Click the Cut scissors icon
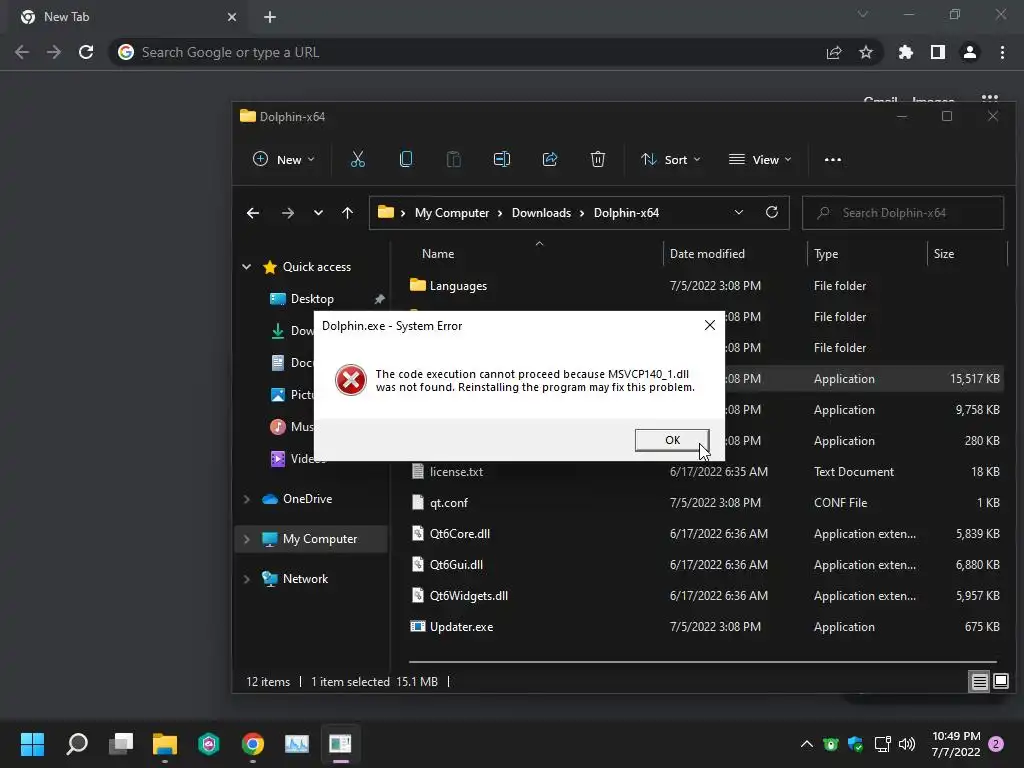This screenshot has width=1024, height=768. pyautogui.click(x=358, y=159)
